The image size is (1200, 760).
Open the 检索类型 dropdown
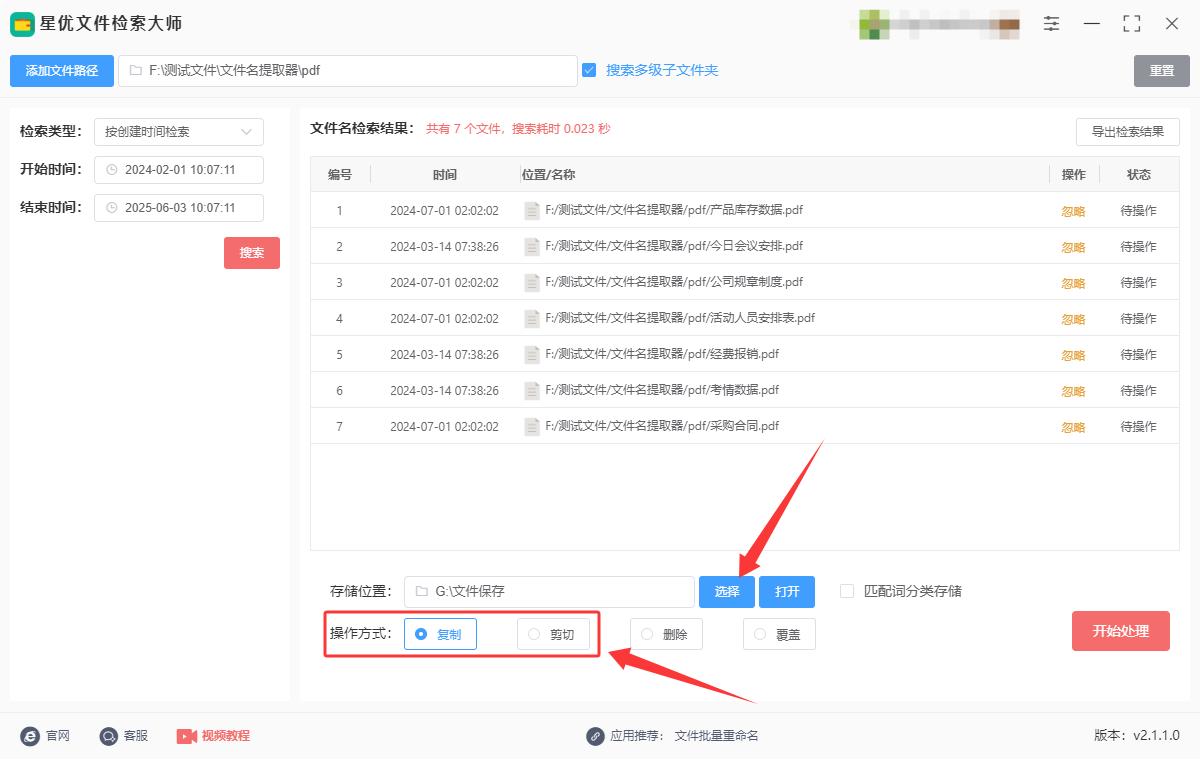[179, 132]
